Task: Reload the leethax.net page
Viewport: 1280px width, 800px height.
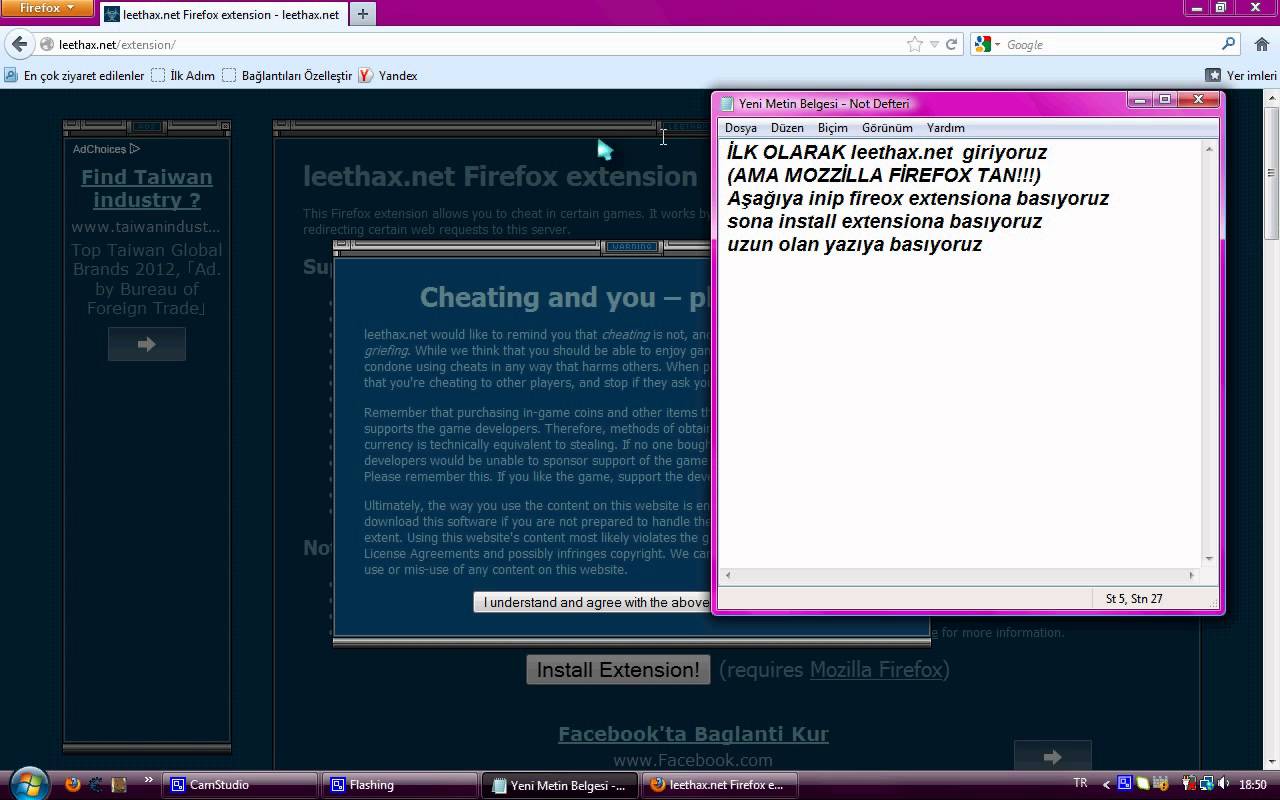Action: [x=952, y=44]
